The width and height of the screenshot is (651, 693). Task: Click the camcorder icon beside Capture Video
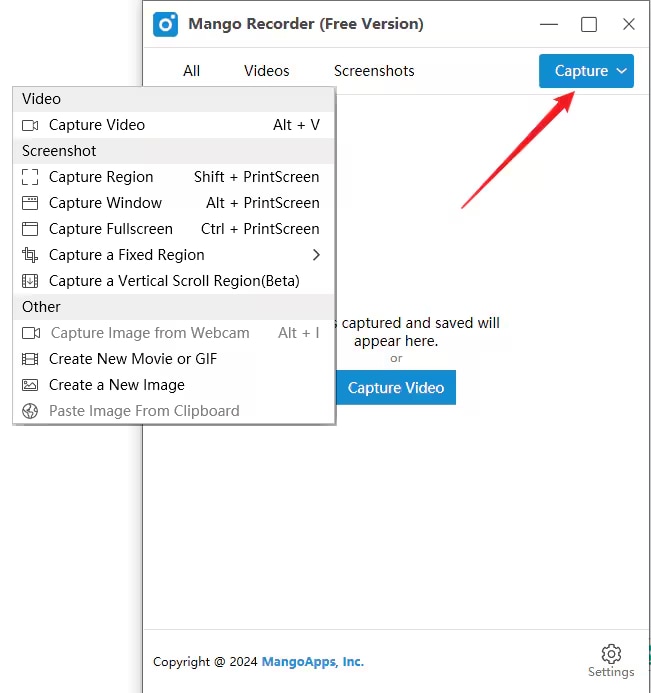(30, 125)
